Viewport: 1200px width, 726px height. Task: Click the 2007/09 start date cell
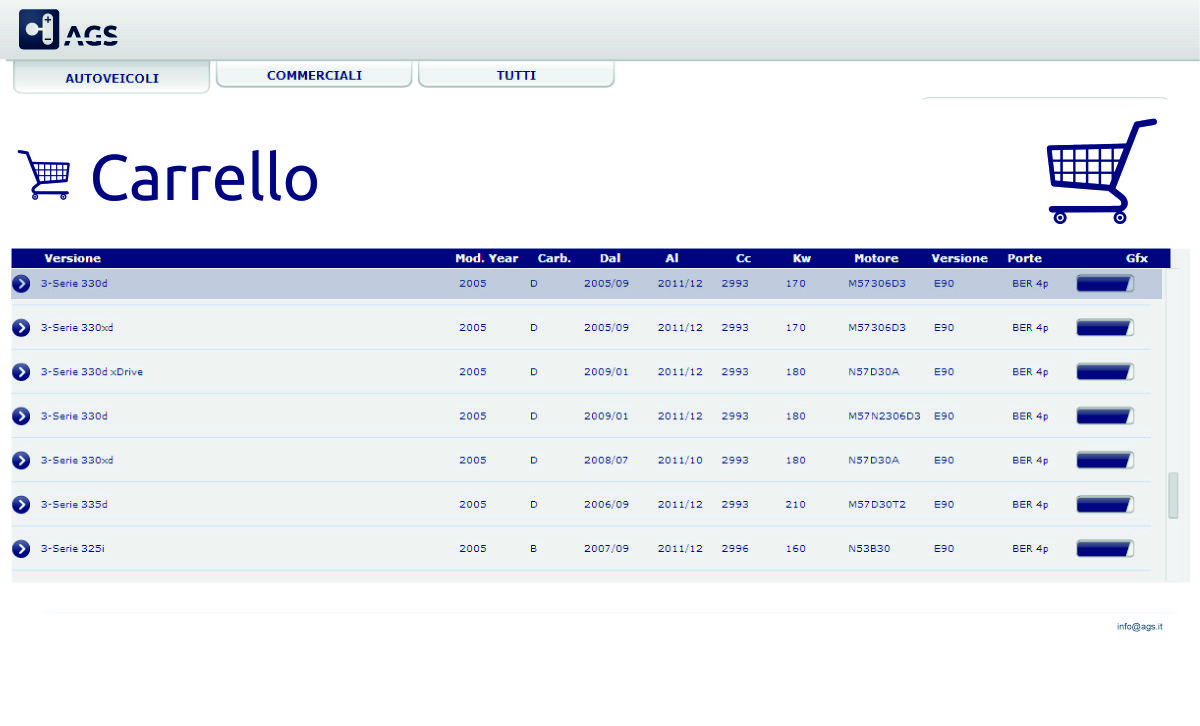click(x=606, y=549)
